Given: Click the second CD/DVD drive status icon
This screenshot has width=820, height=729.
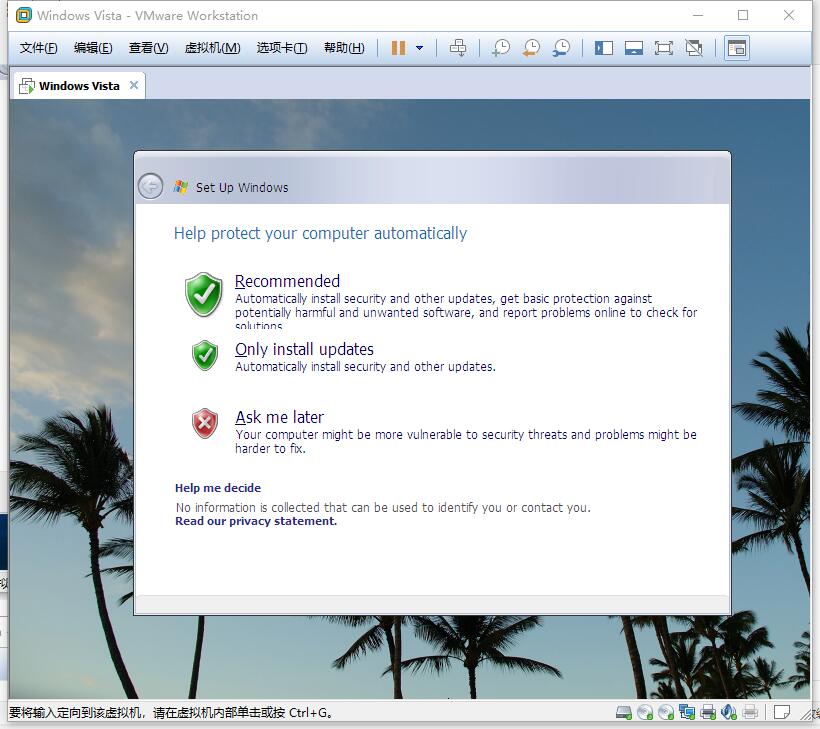Looking at the screenshot, I should coord(666,712).
